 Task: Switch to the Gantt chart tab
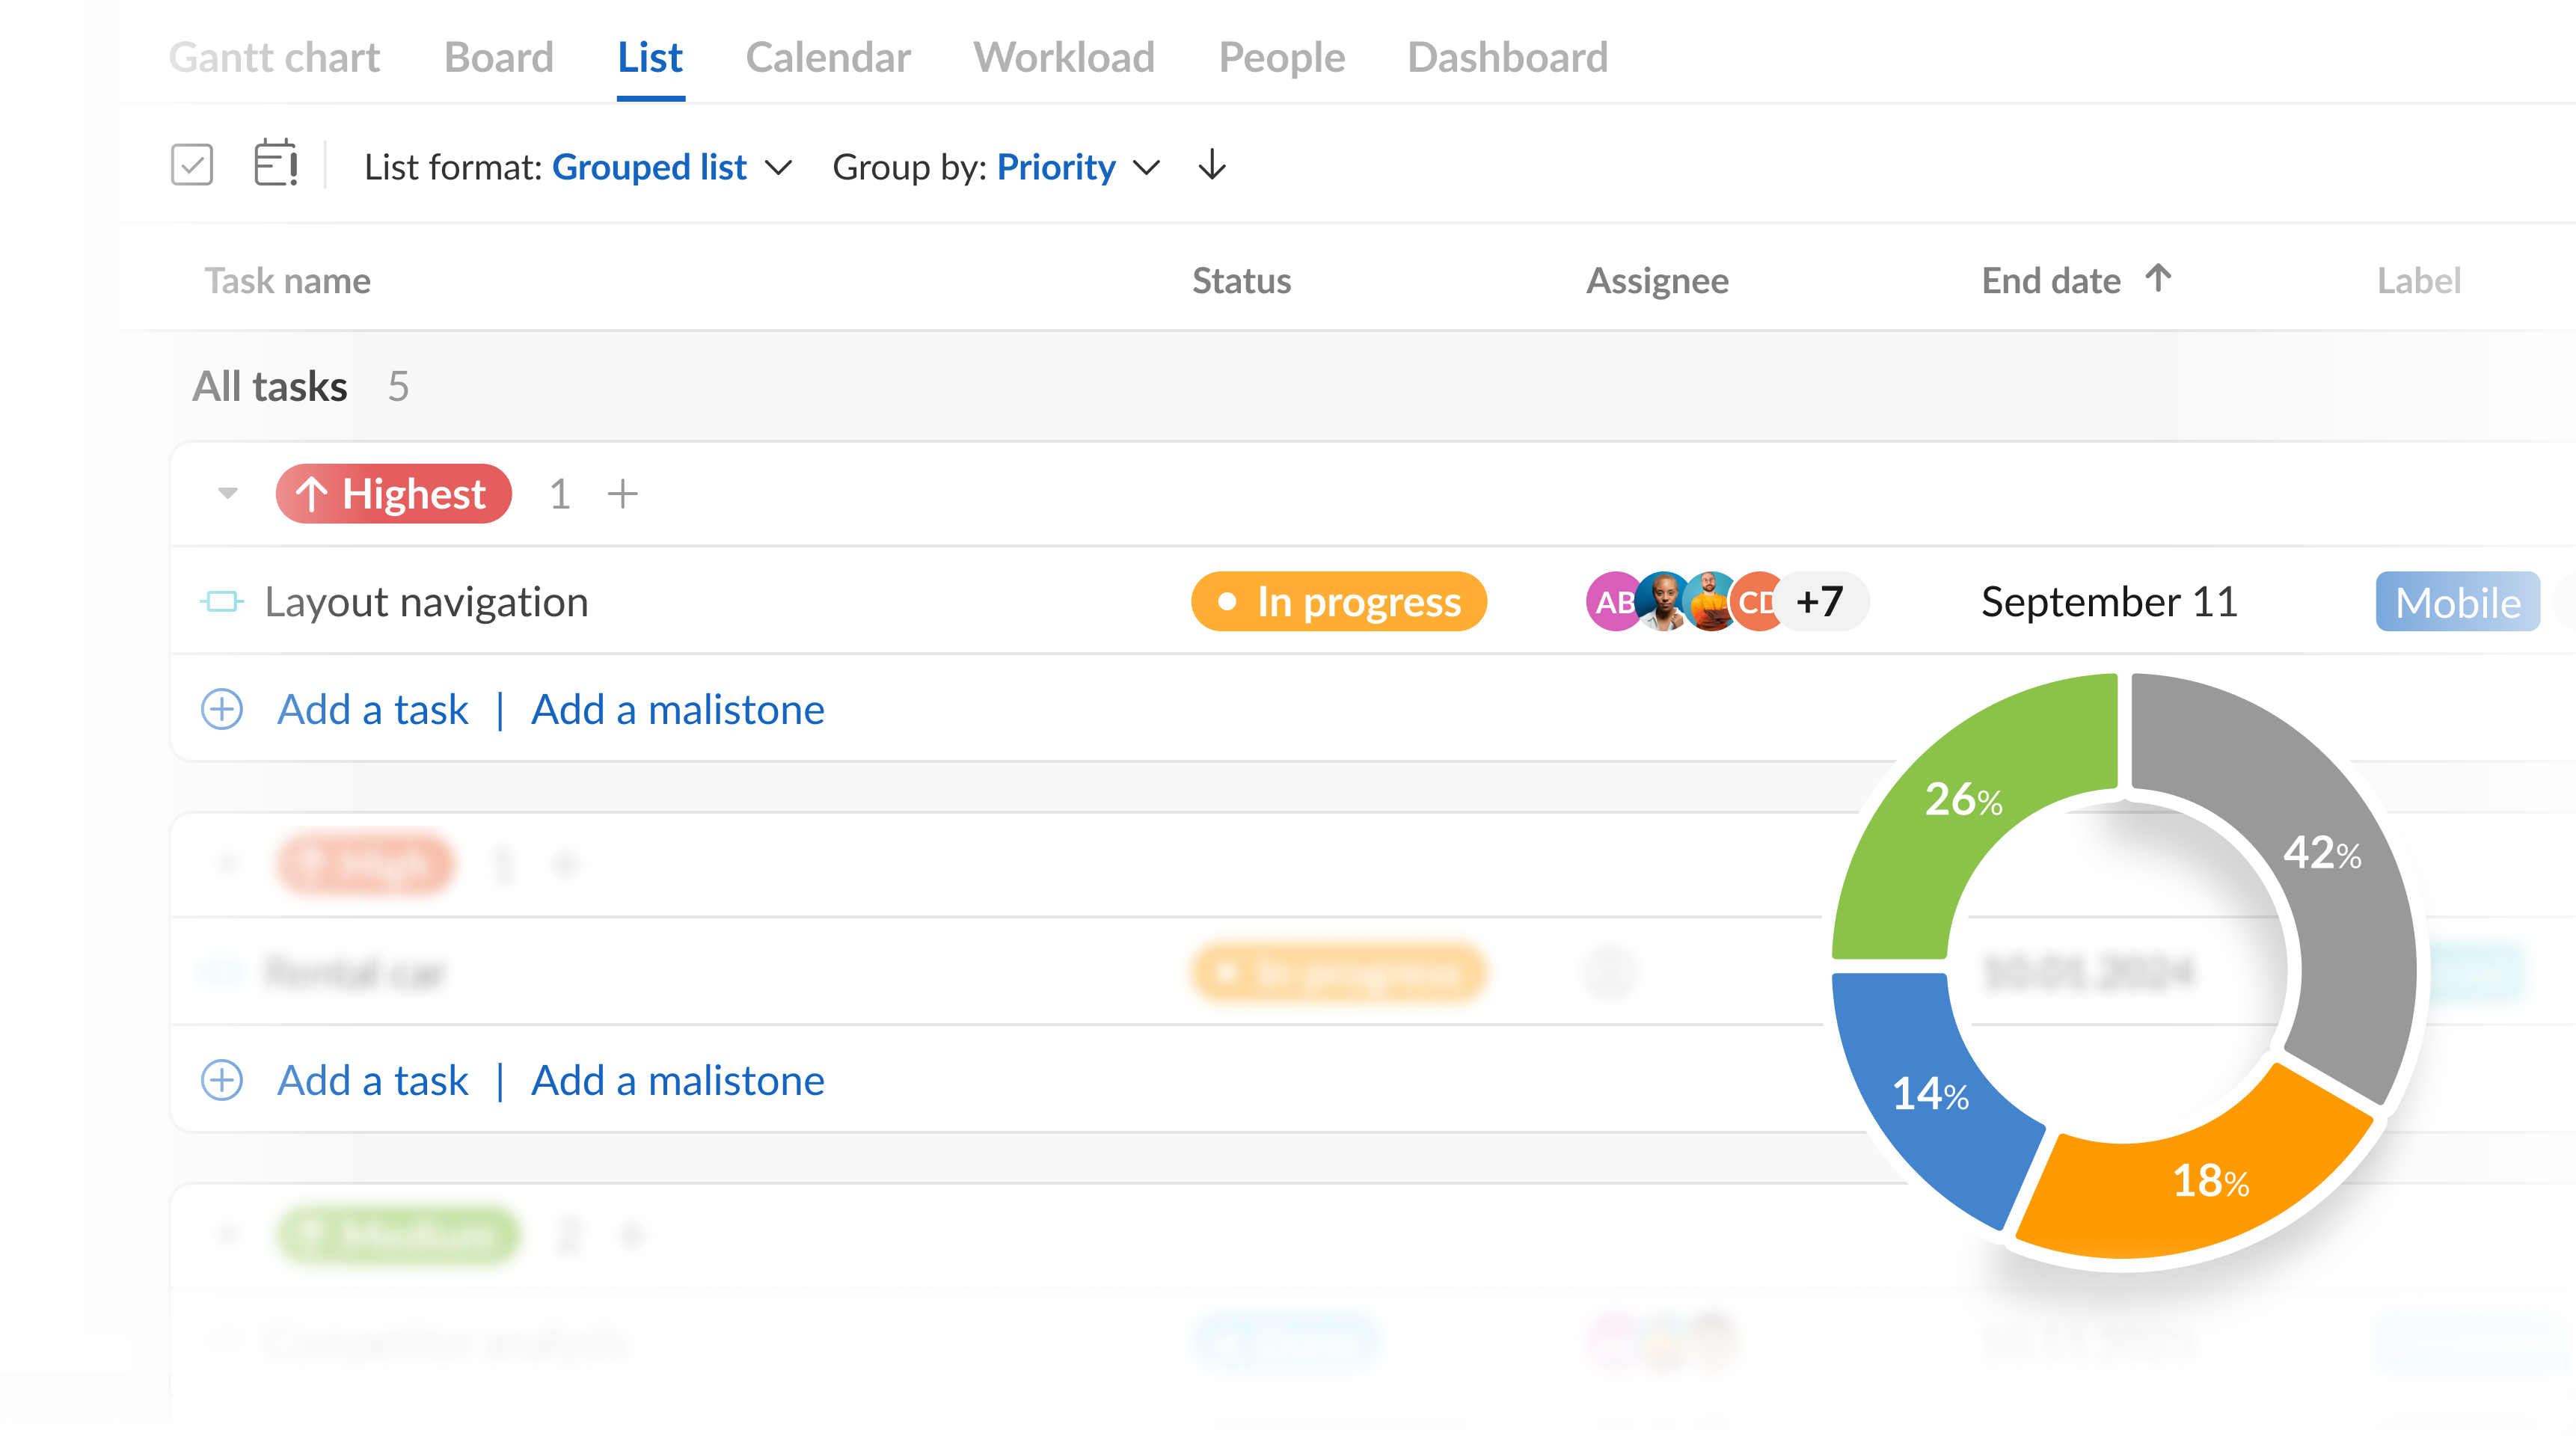(274, 57)
